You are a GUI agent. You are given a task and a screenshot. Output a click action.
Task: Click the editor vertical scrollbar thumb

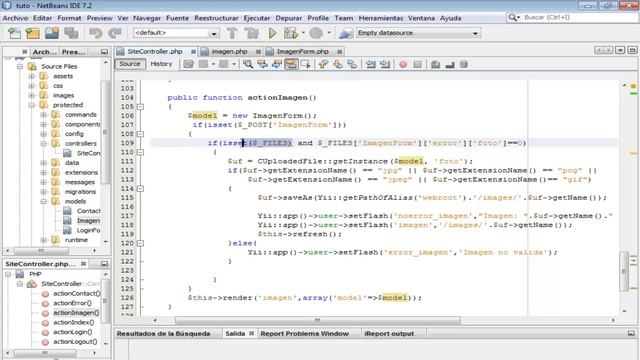tap(623, 271)
